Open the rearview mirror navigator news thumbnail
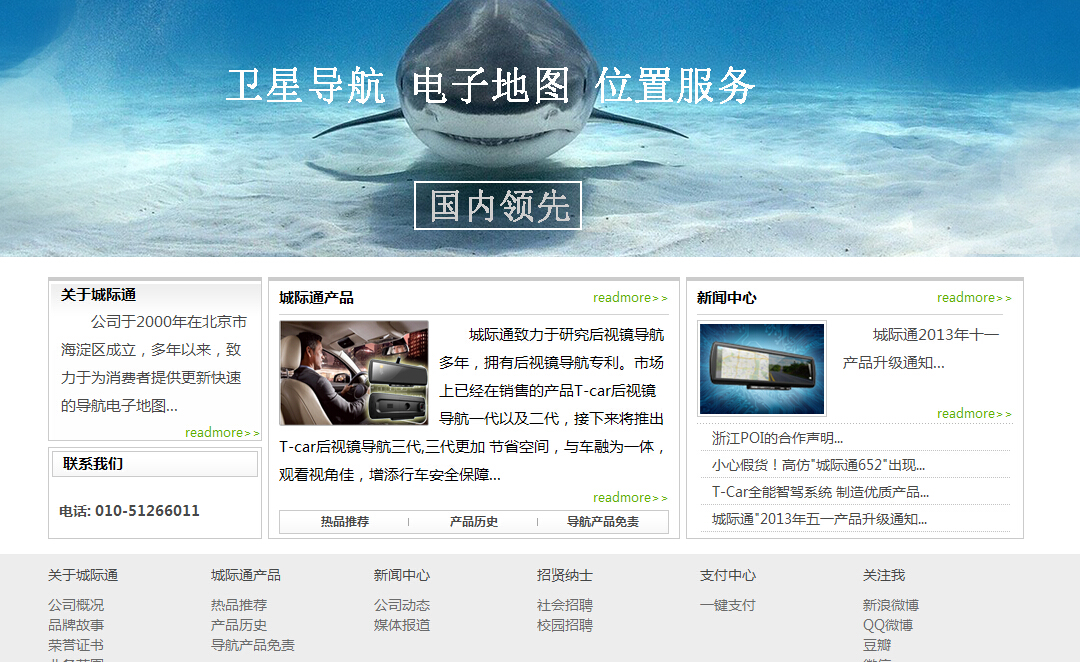The height and width of the screenshot is (662, 1080). [762, 369]
